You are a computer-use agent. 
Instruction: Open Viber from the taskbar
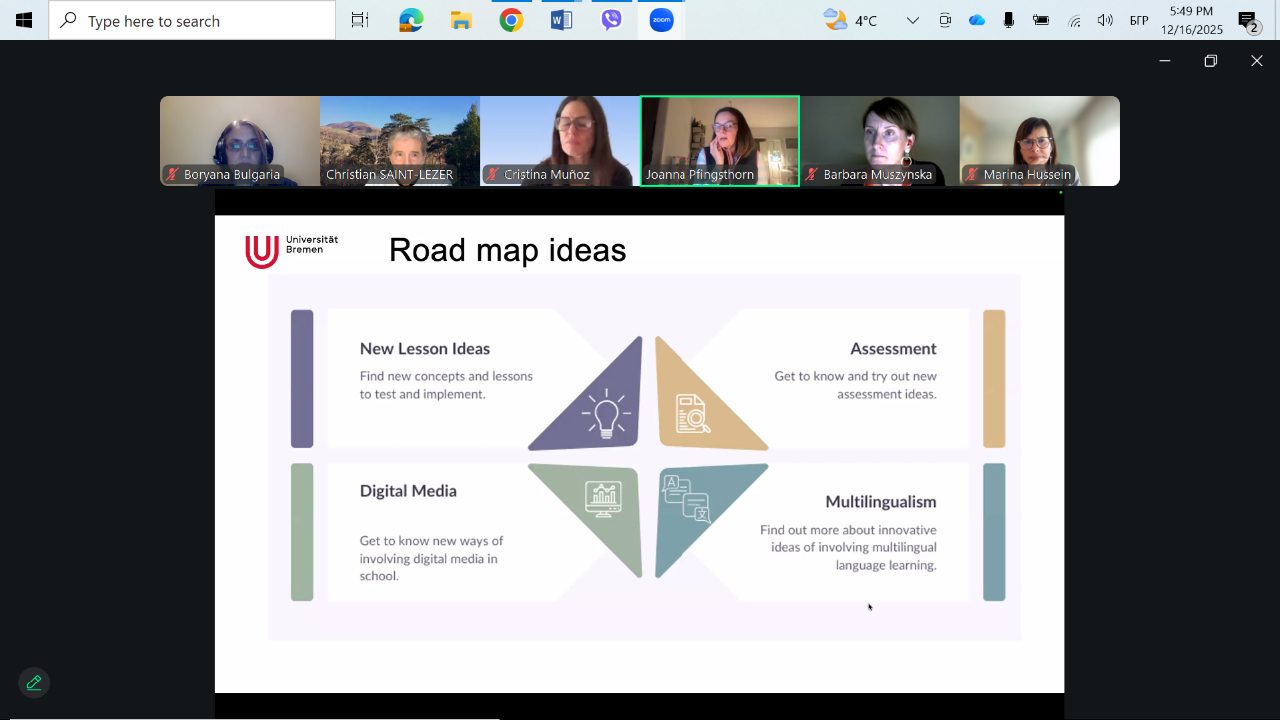611,20
